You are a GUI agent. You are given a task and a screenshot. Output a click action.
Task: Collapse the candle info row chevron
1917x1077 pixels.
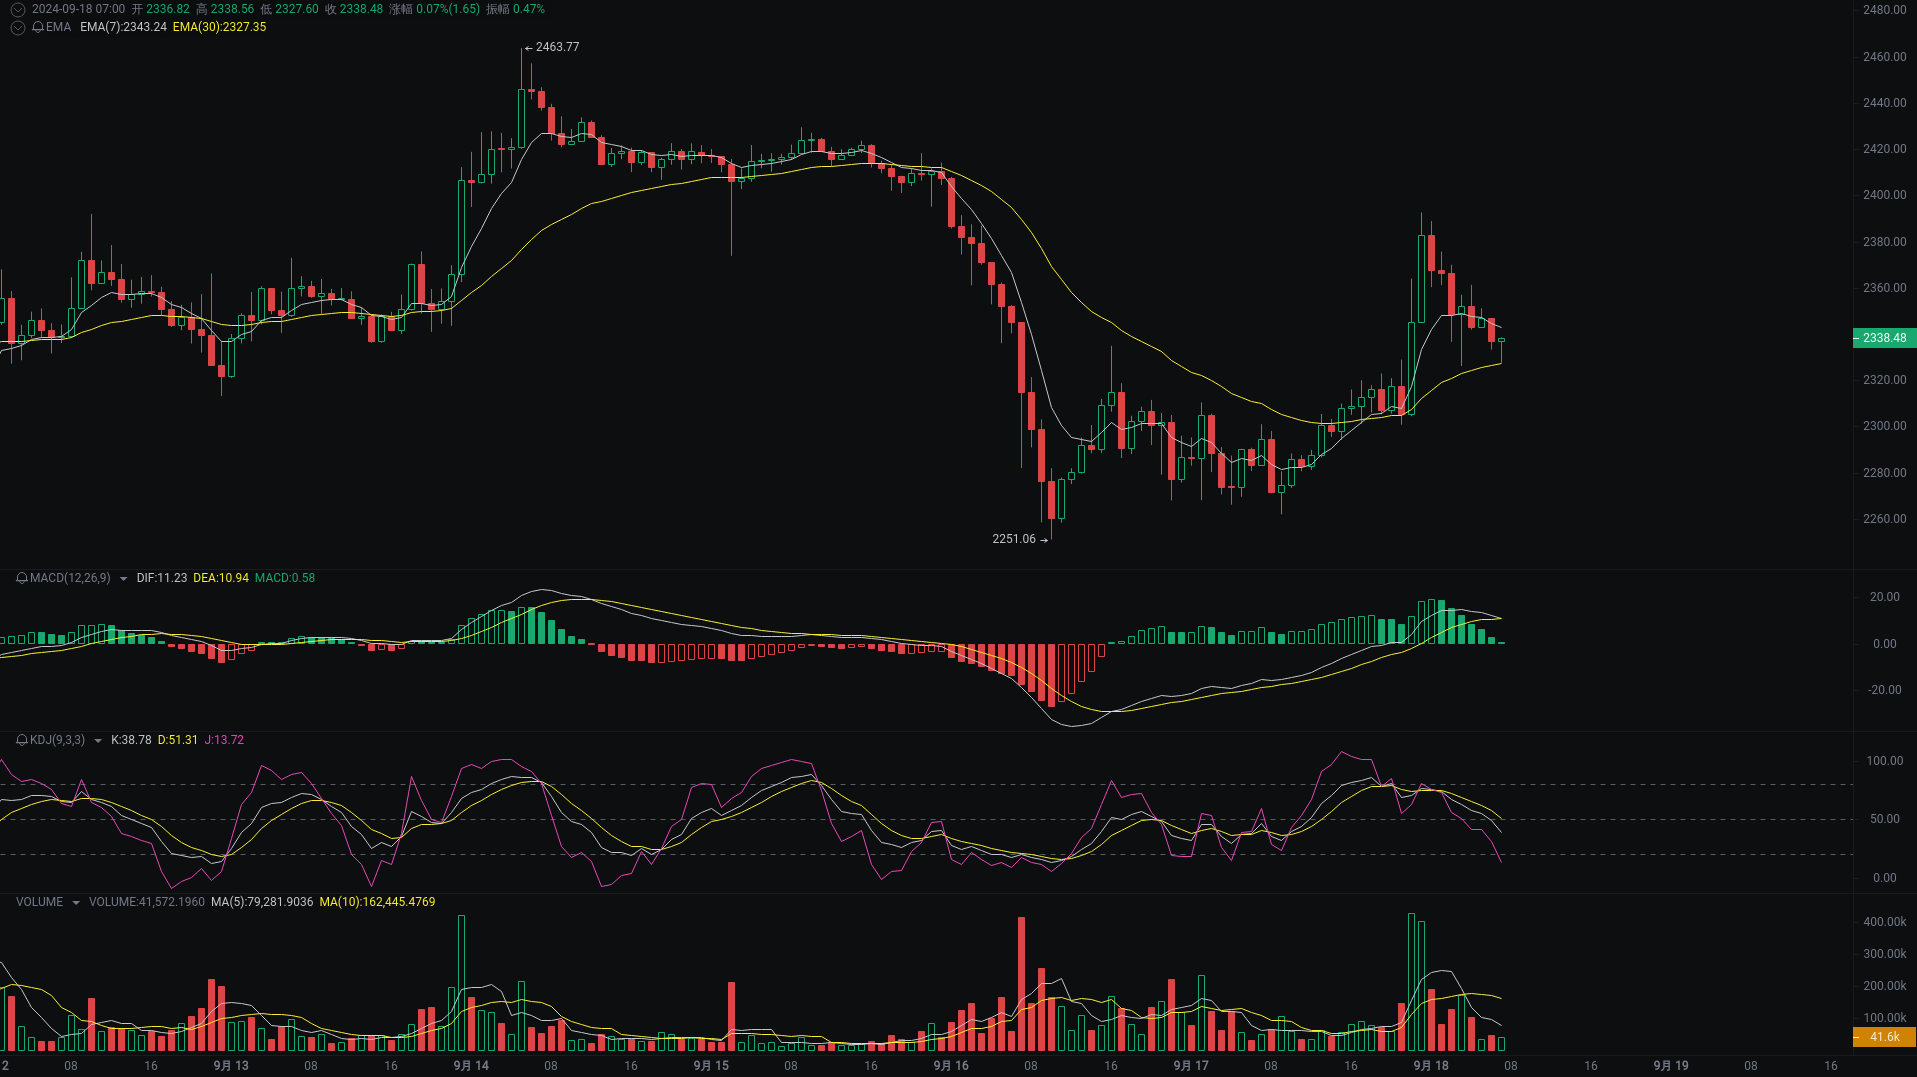(x=17, y=9)
